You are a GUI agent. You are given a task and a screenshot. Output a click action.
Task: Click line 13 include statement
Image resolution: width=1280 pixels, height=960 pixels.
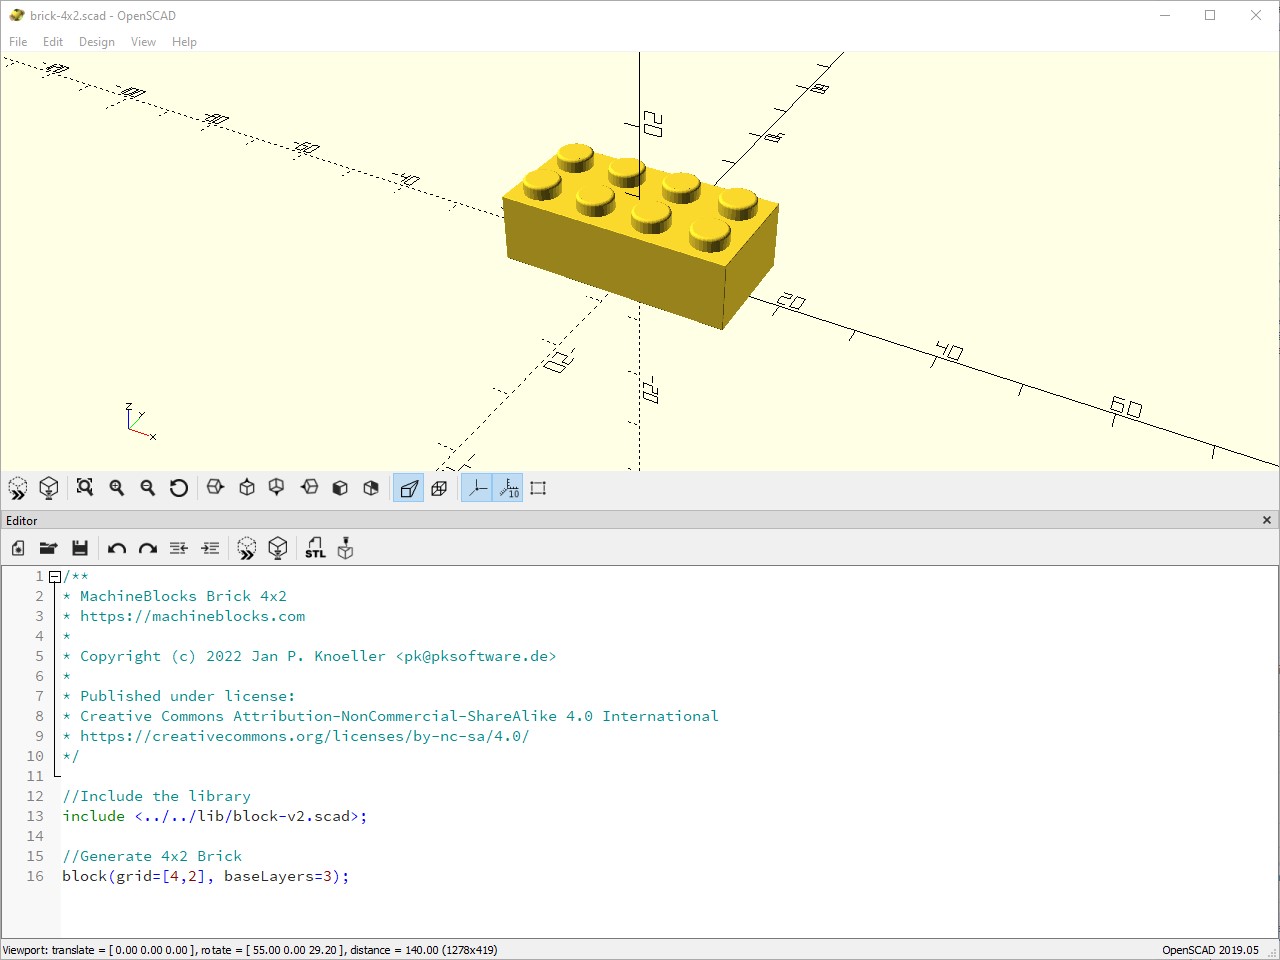pos(215,816)
